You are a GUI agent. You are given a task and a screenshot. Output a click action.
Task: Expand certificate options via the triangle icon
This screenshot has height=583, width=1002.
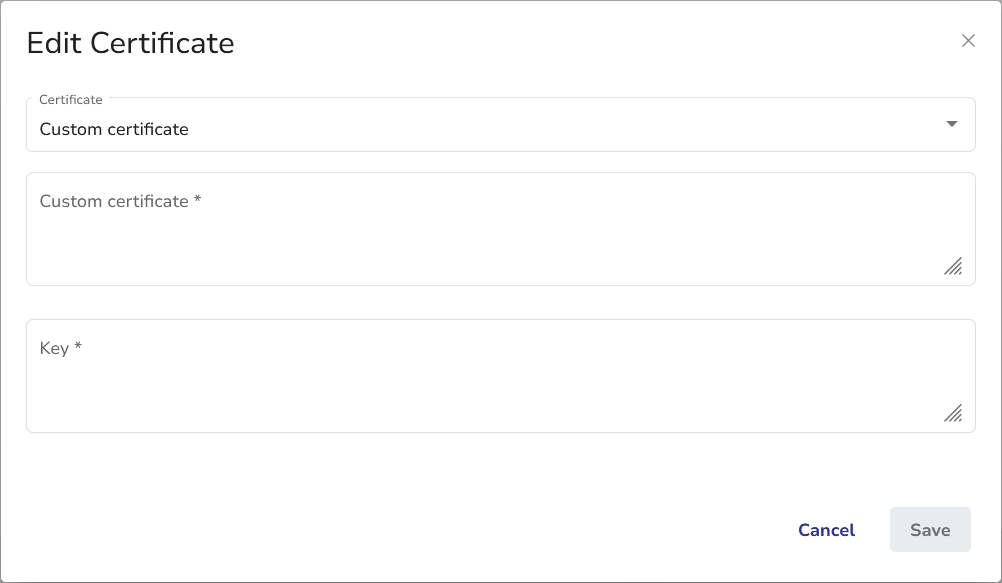pos(951,124)
